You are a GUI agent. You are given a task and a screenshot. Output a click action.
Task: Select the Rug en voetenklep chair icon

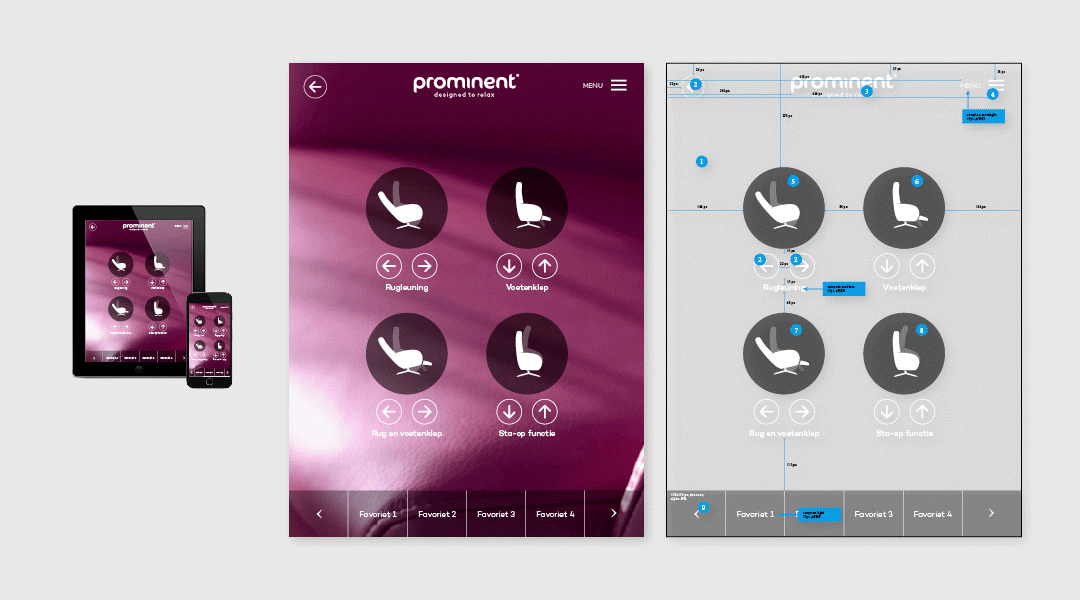tap(406, 354)
